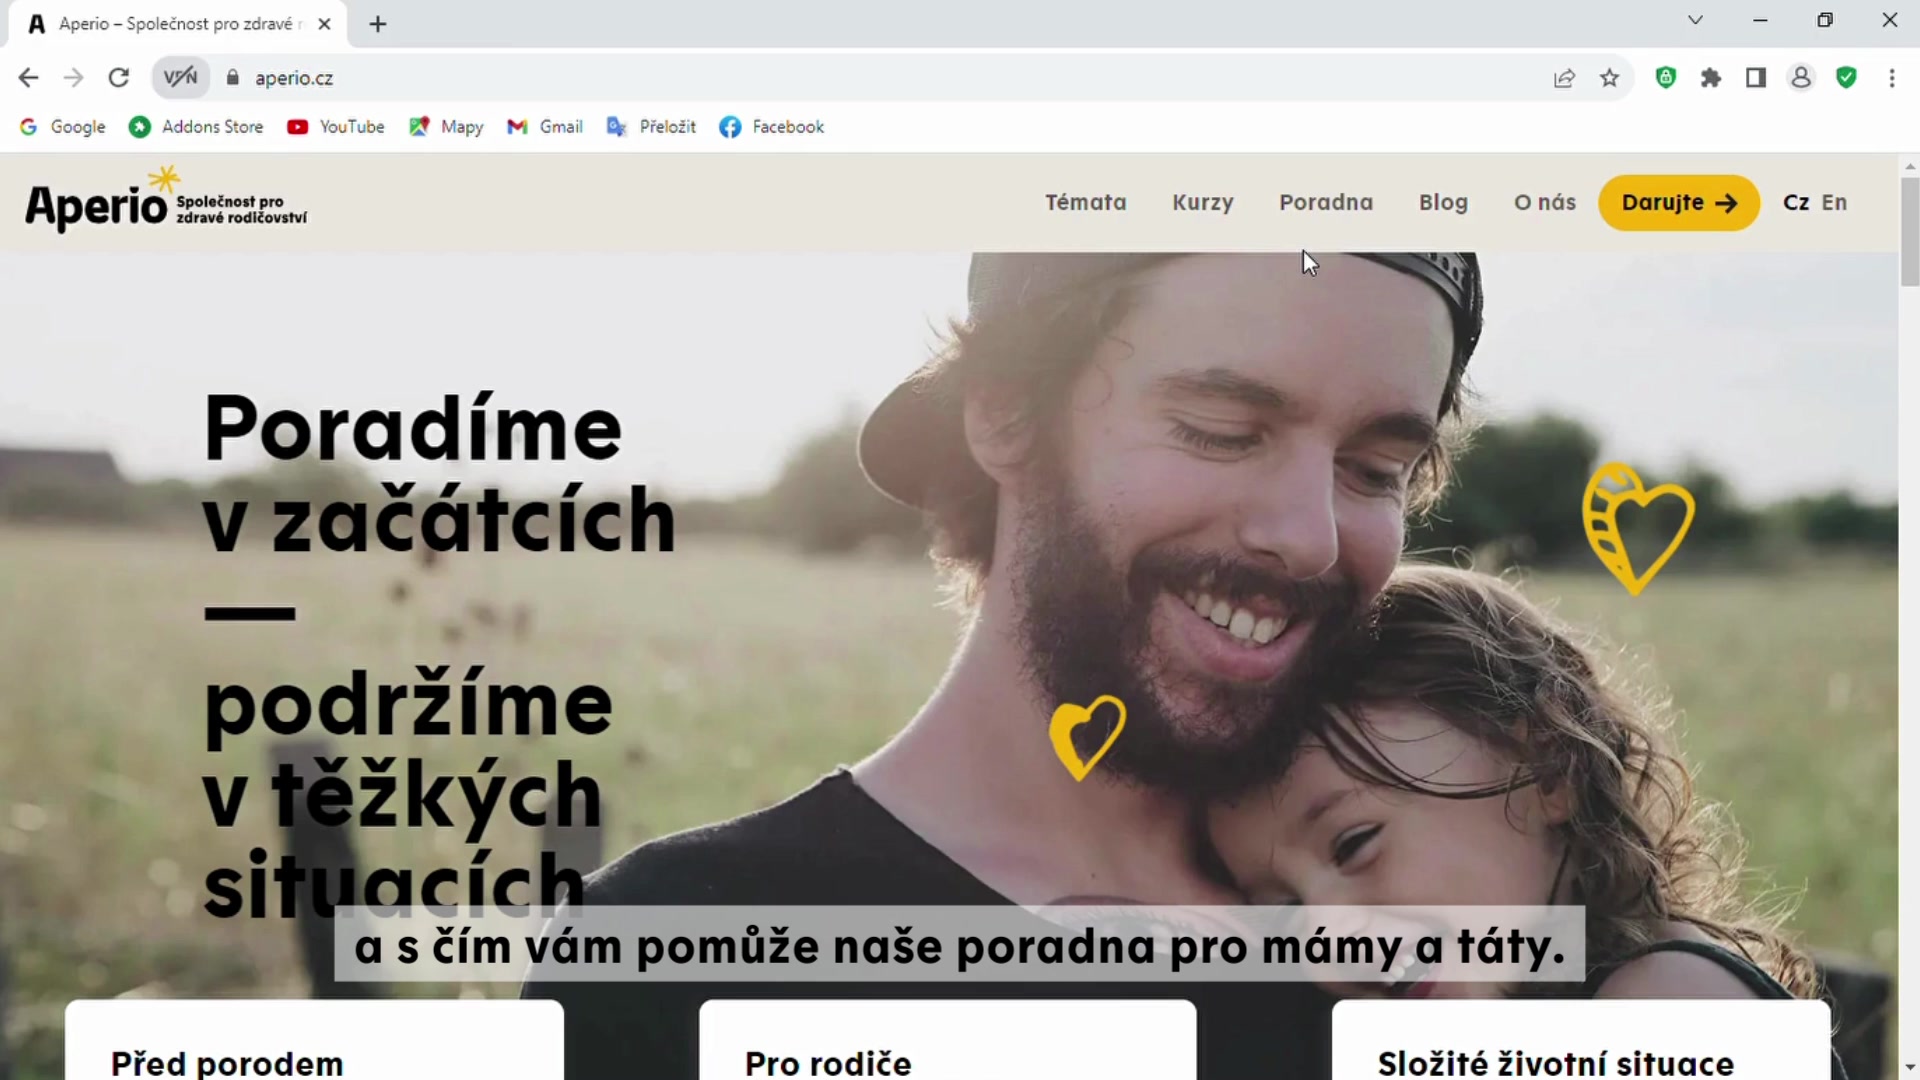
Task: Toggle the browser side panel
Action: [1756, 78]
